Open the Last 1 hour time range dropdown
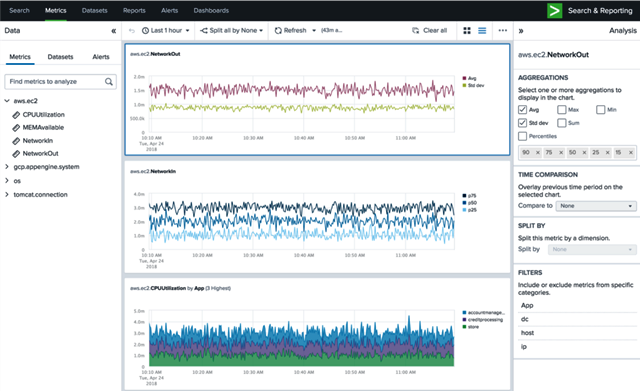This screenshot has width=640, height=391. [x=166, y=31]
